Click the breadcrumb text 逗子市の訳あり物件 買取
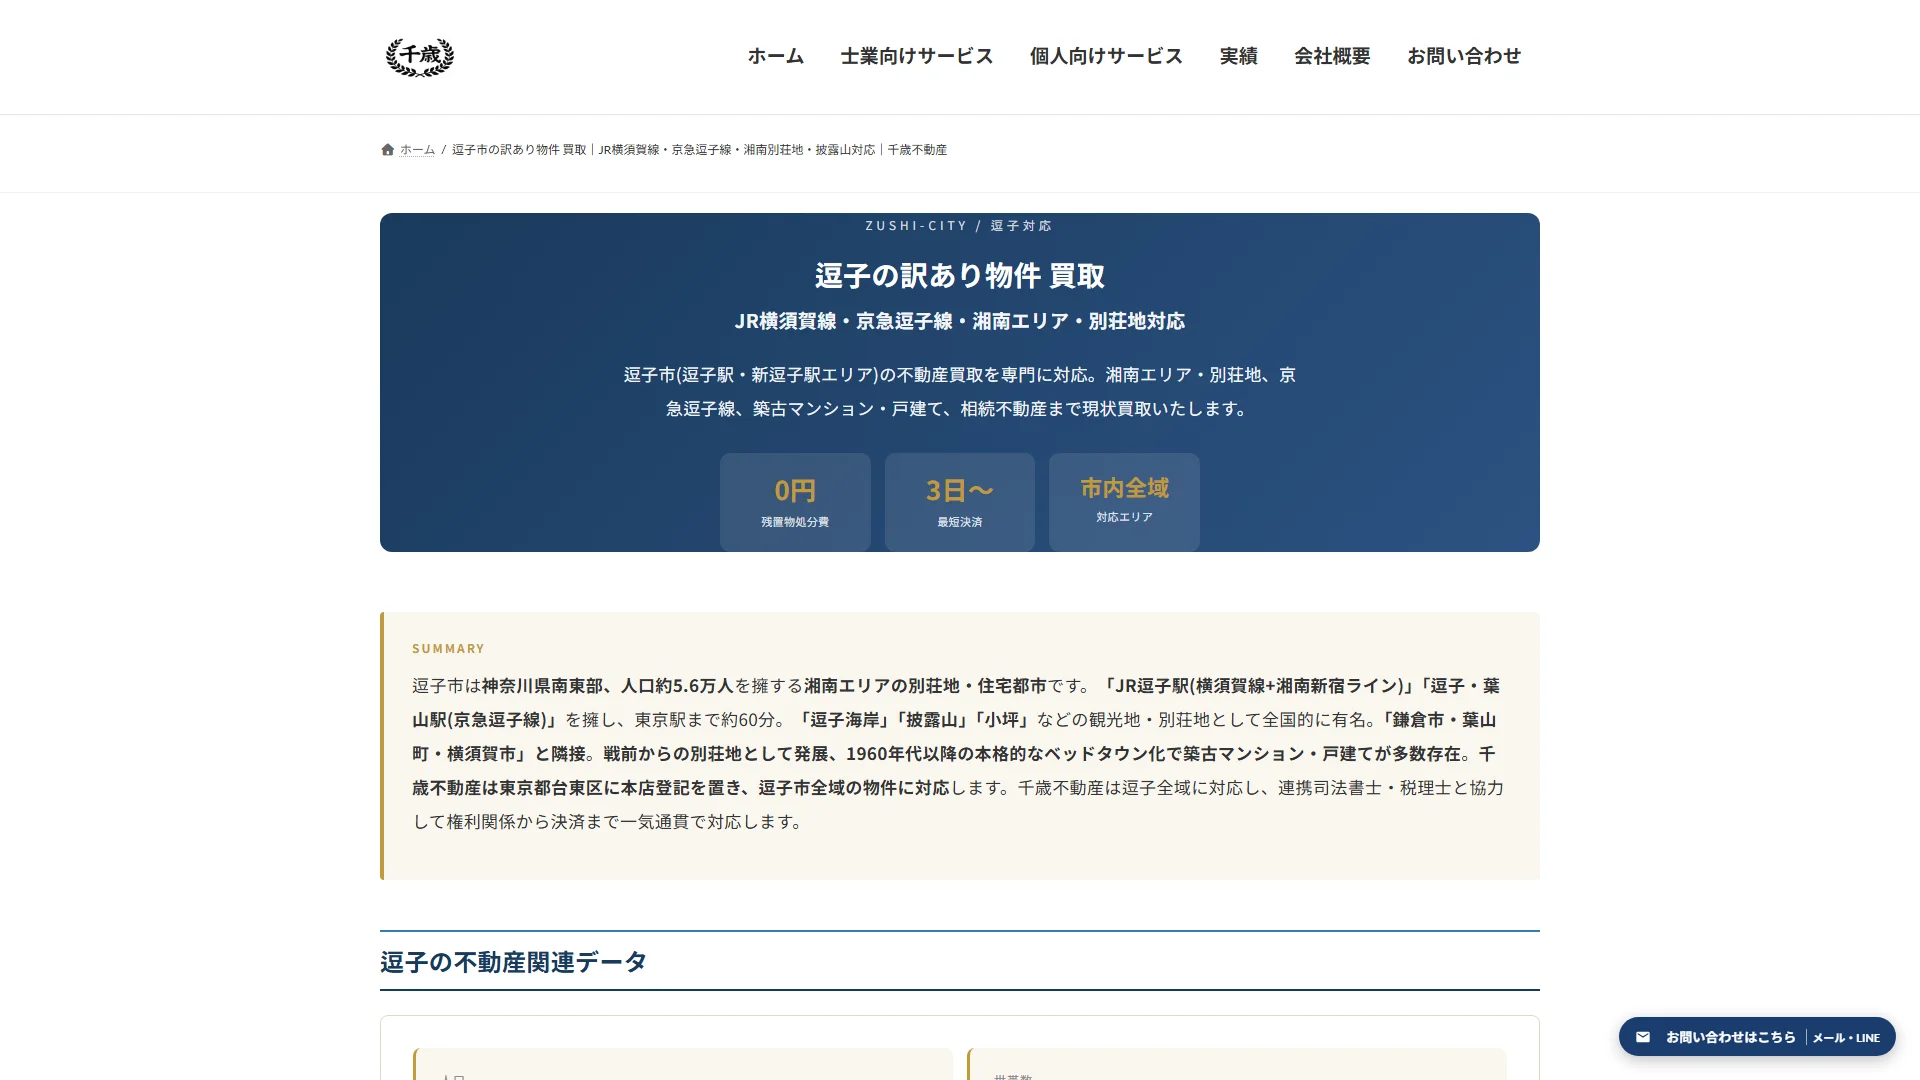Image resolution: width=1920 pixels, height=1080 pixels. pos(519,150)
